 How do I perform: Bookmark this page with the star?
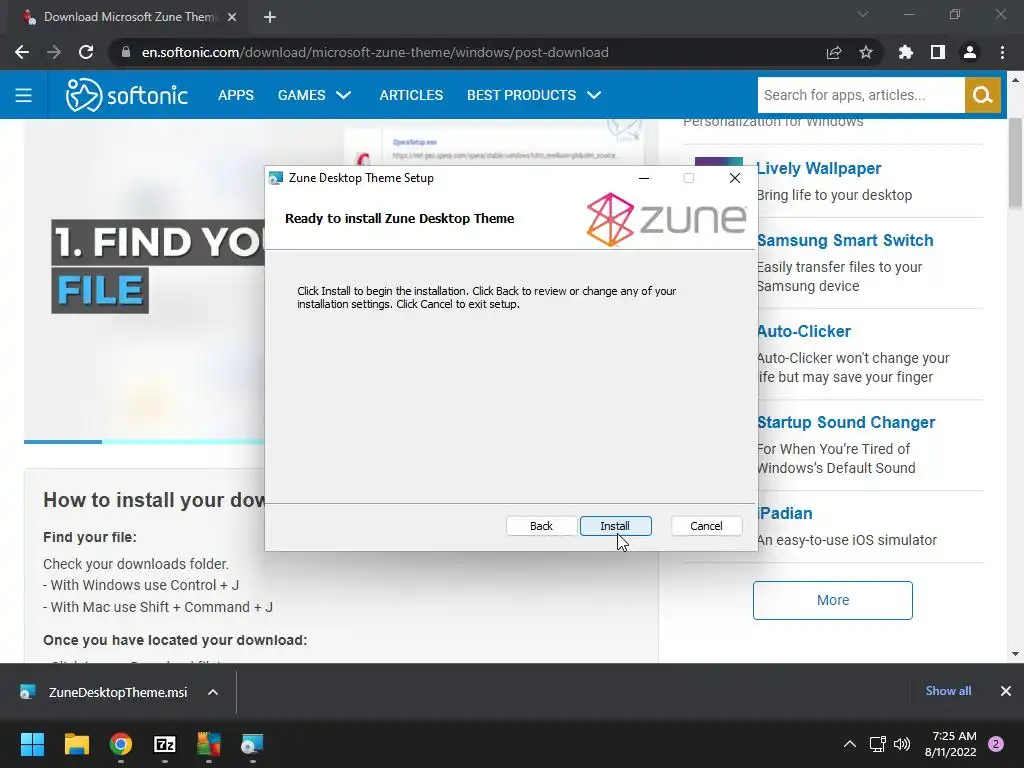click(866, 52)
